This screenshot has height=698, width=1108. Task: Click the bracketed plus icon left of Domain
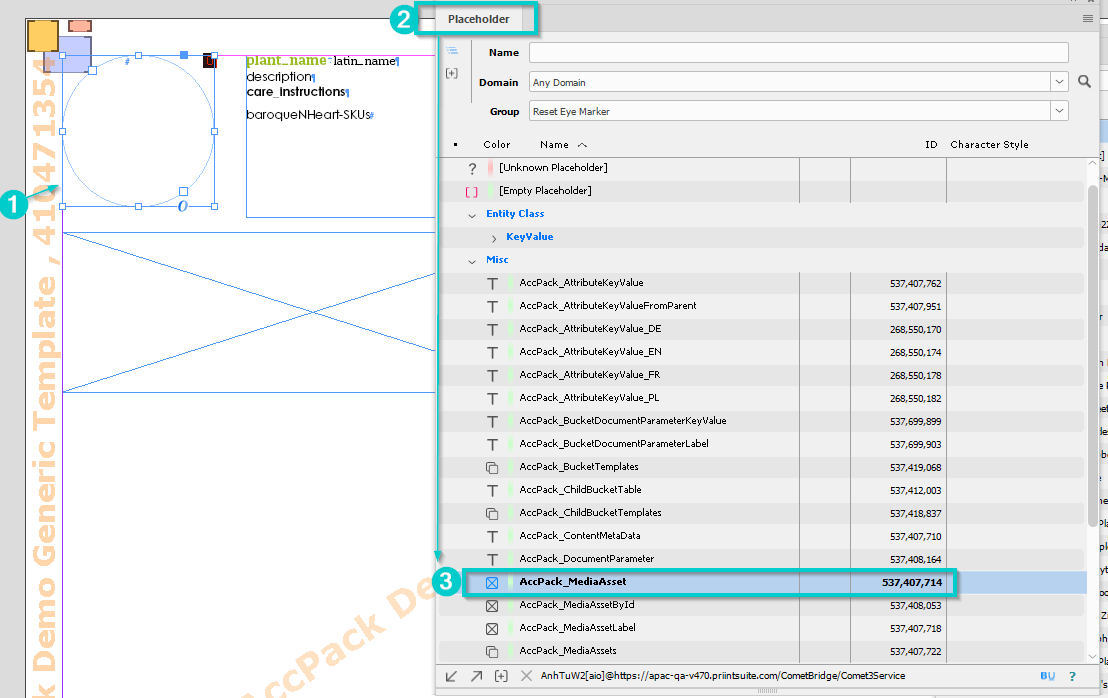click(x=452, y=73)
